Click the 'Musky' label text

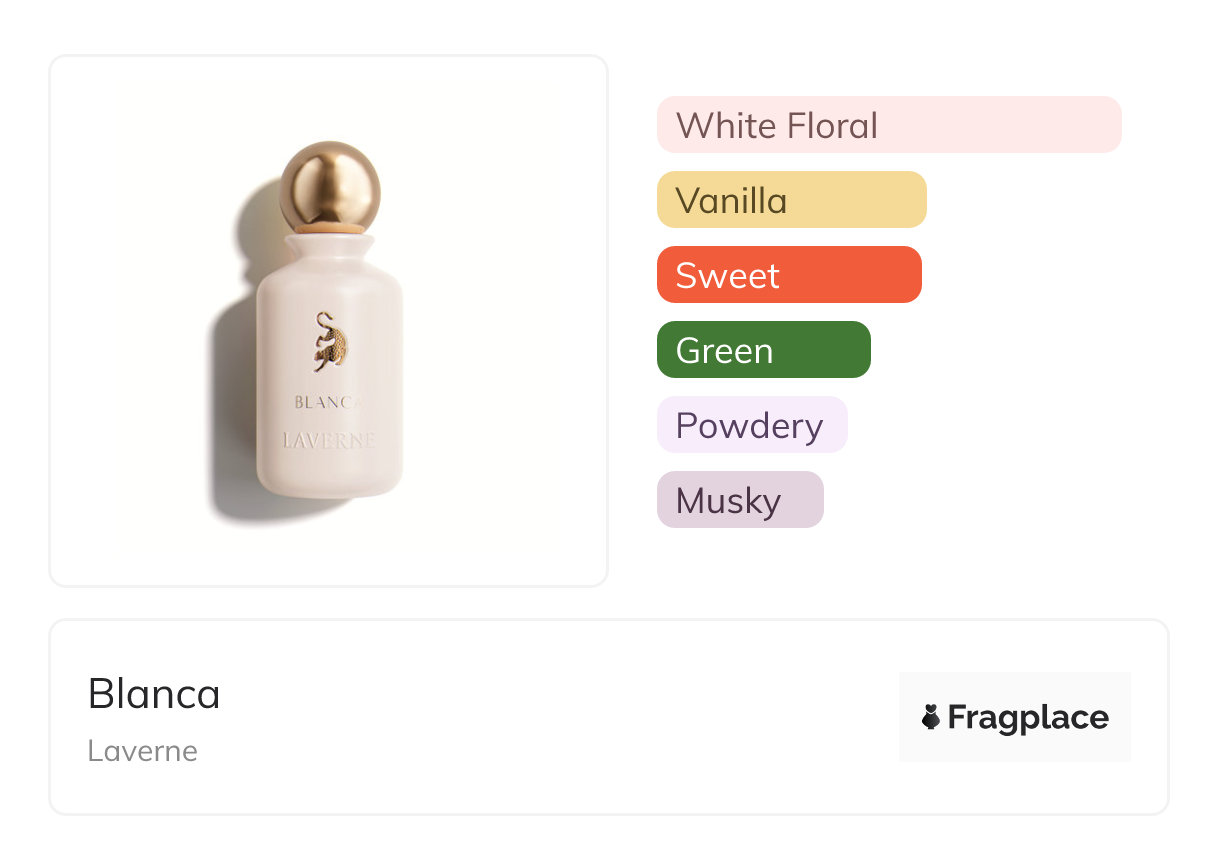pyautogui.click(x=728, y=501)
